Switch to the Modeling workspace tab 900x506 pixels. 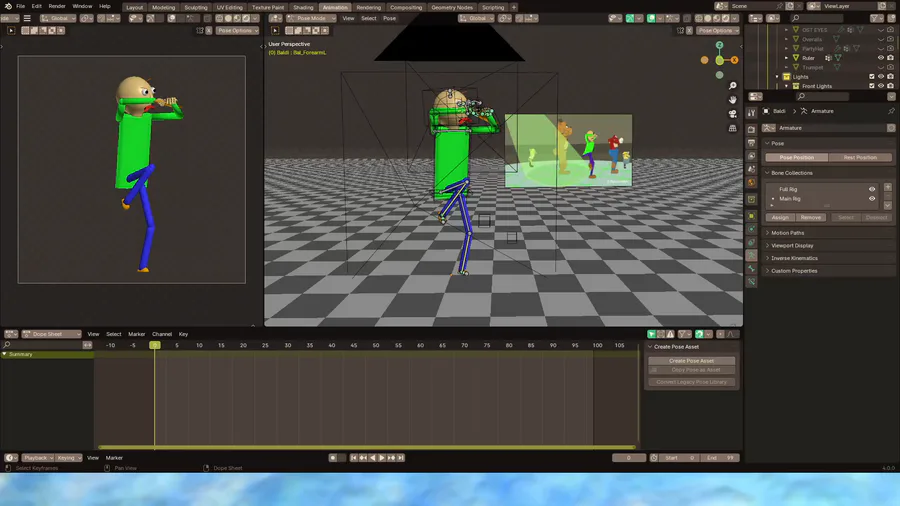point(164,7)
